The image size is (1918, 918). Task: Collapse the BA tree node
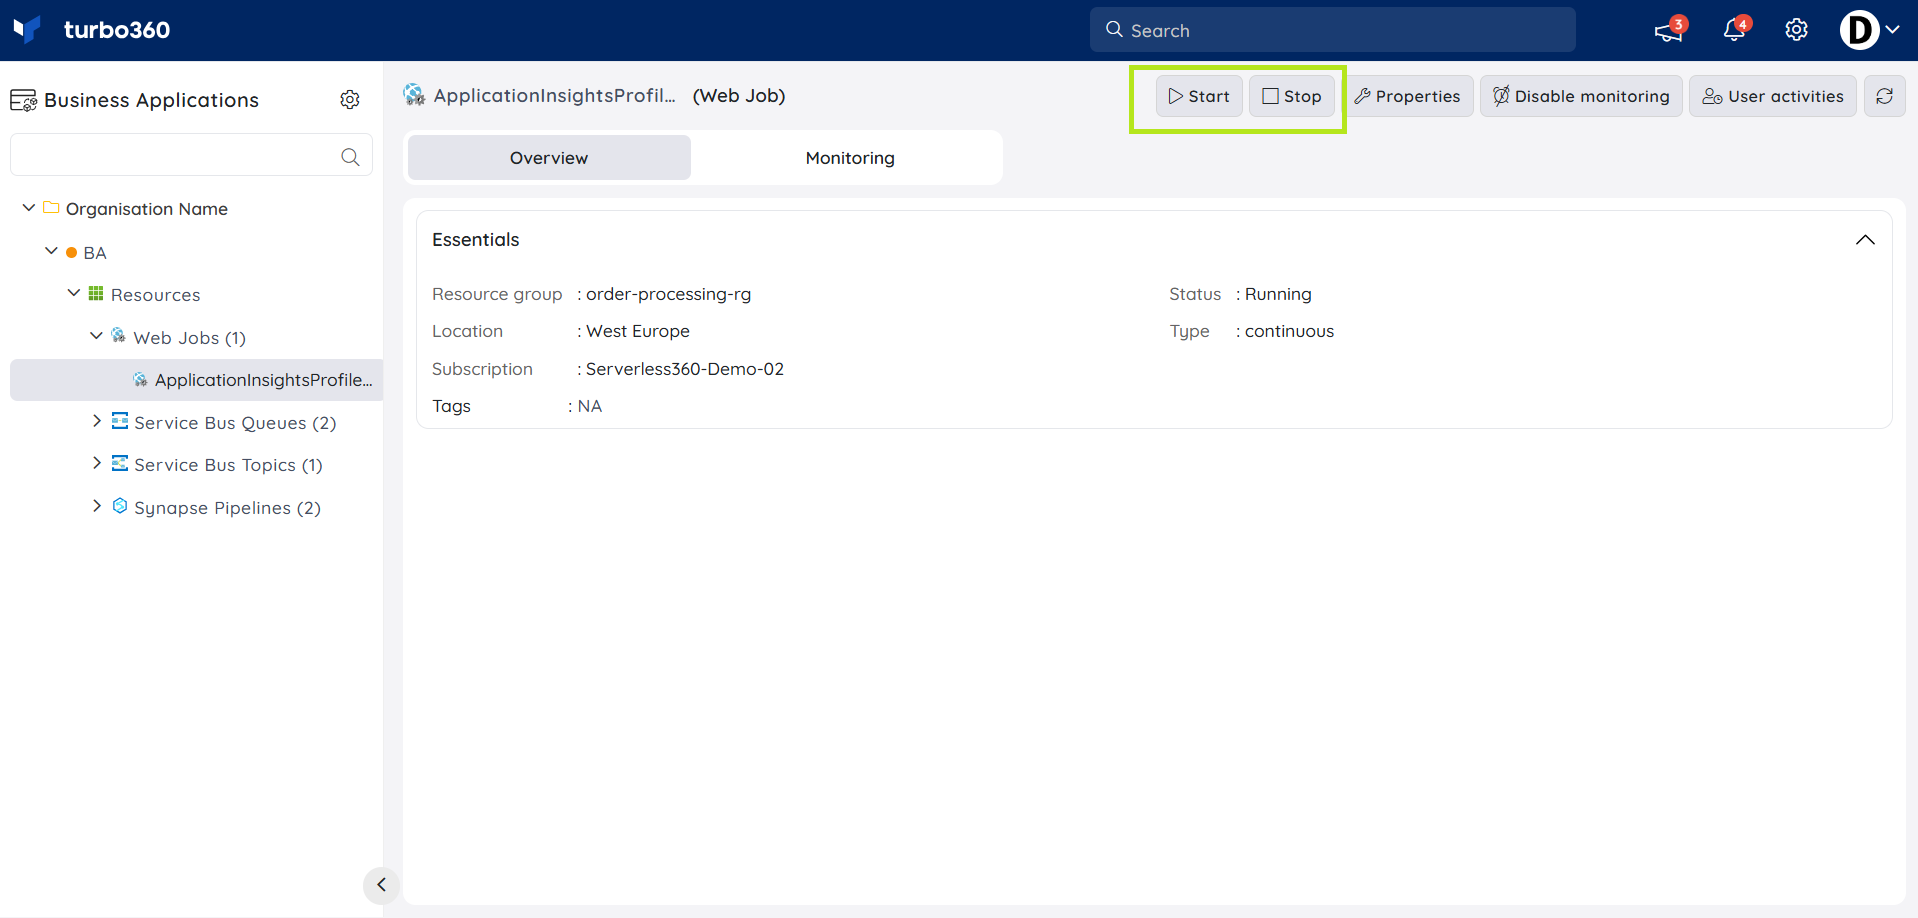click(51, 251)
